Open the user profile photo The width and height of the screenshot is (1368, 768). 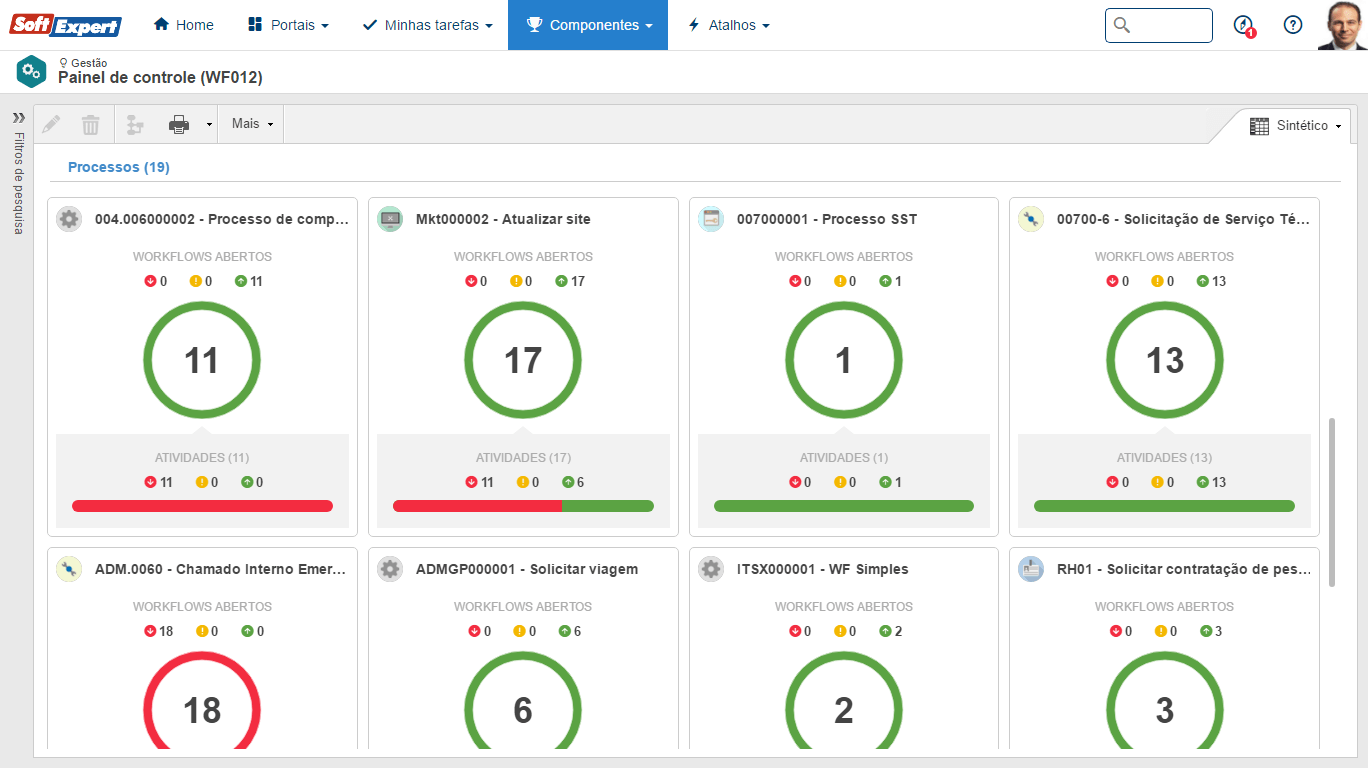(x=1341, y=25)
